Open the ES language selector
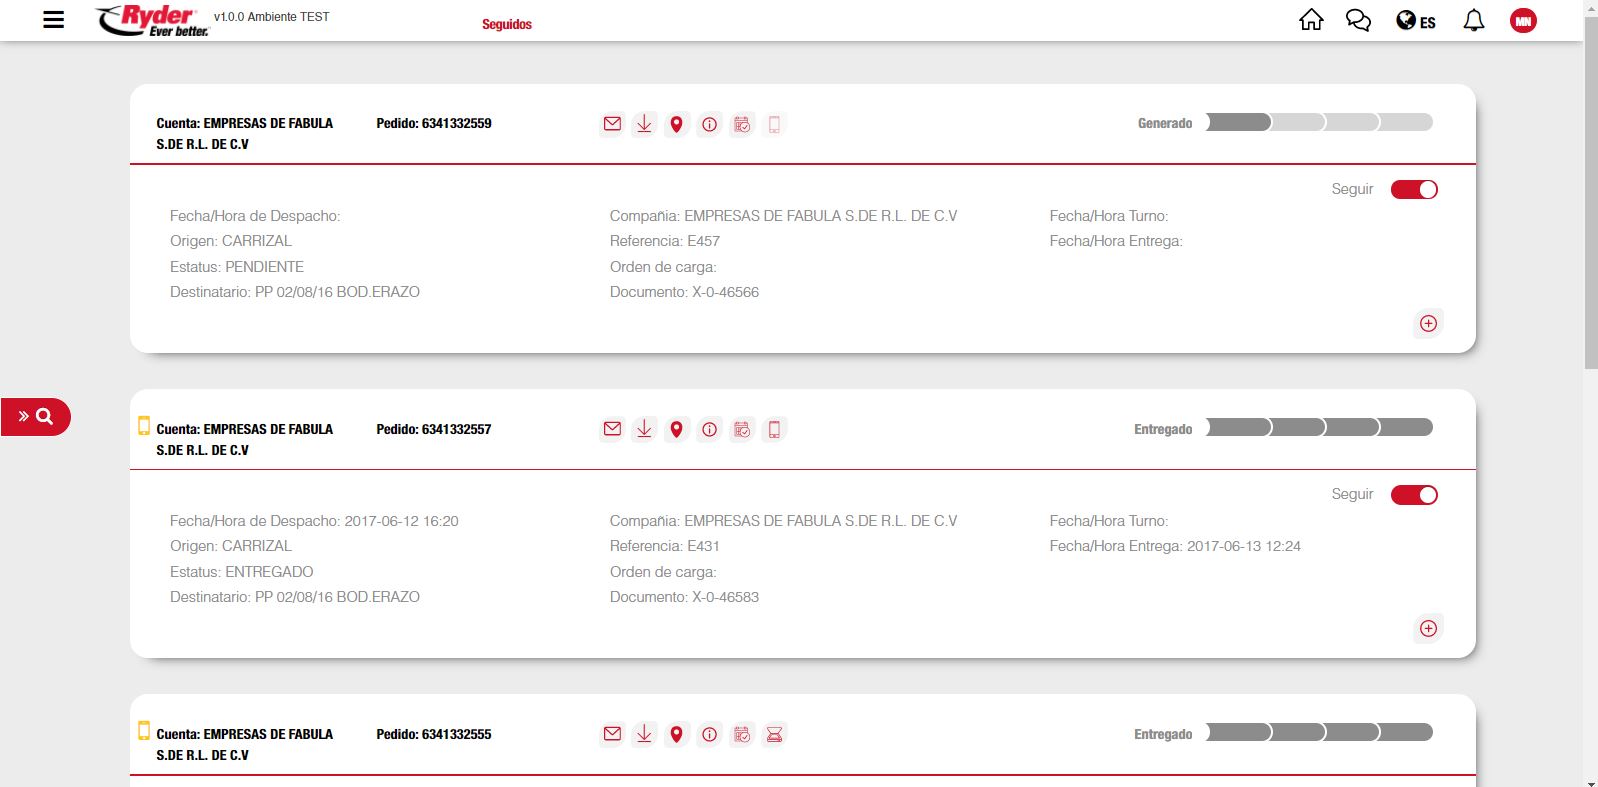Screen dimensions: 1598x787 coord(1415,21)
